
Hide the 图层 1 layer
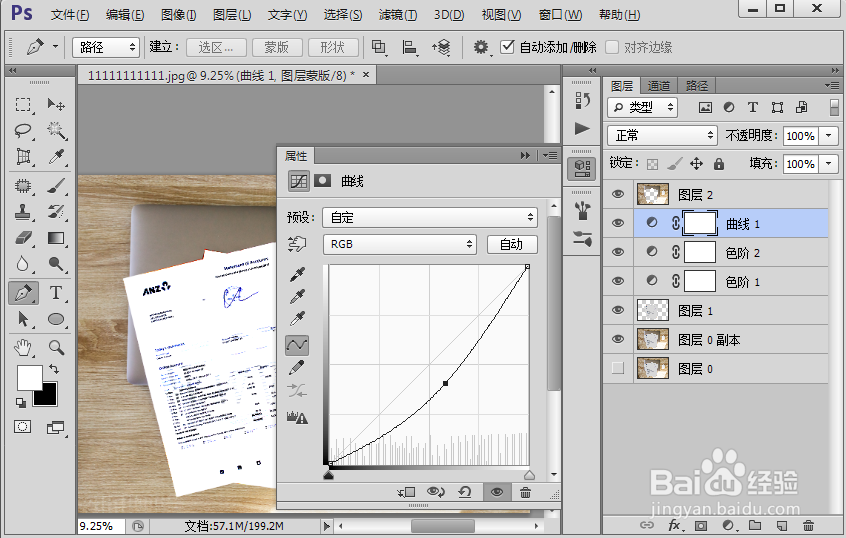[x=618, y=310]
